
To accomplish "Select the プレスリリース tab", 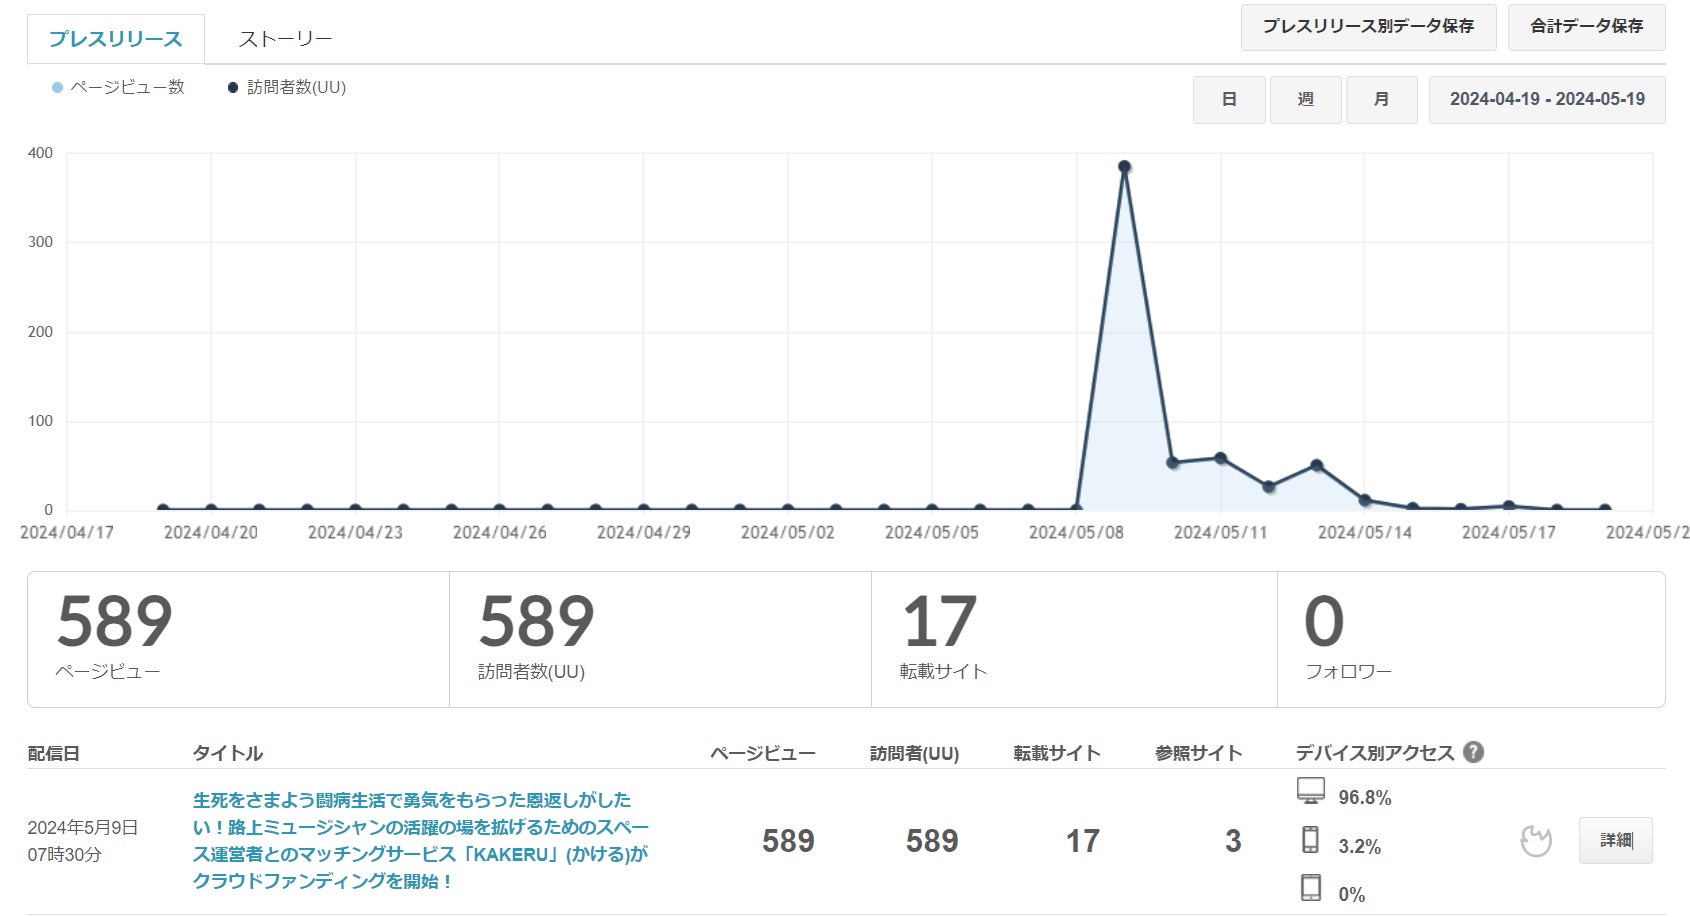I will pyautogui.click(x=116, y=39).
